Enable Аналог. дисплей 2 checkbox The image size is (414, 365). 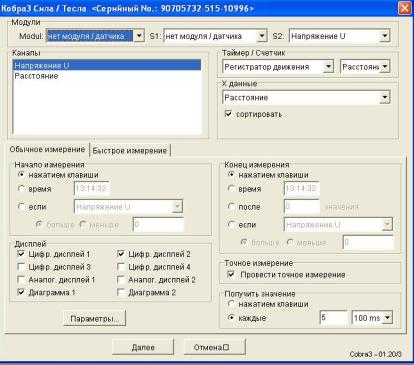[x=121, y=279]
